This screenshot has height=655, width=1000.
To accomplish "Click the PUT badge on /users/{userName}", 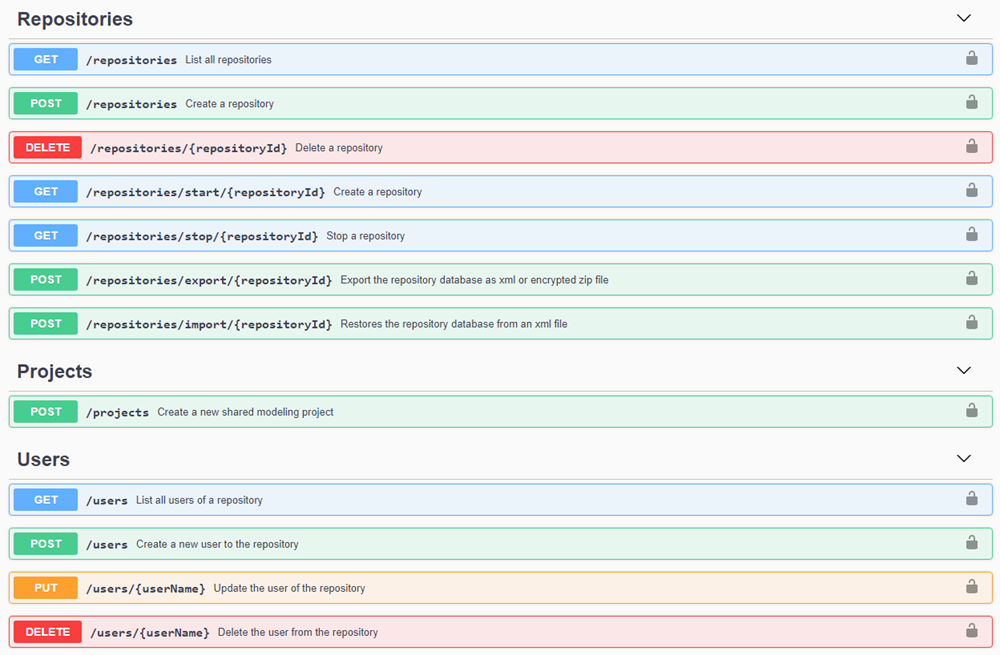I will click(x=44, y=587).
